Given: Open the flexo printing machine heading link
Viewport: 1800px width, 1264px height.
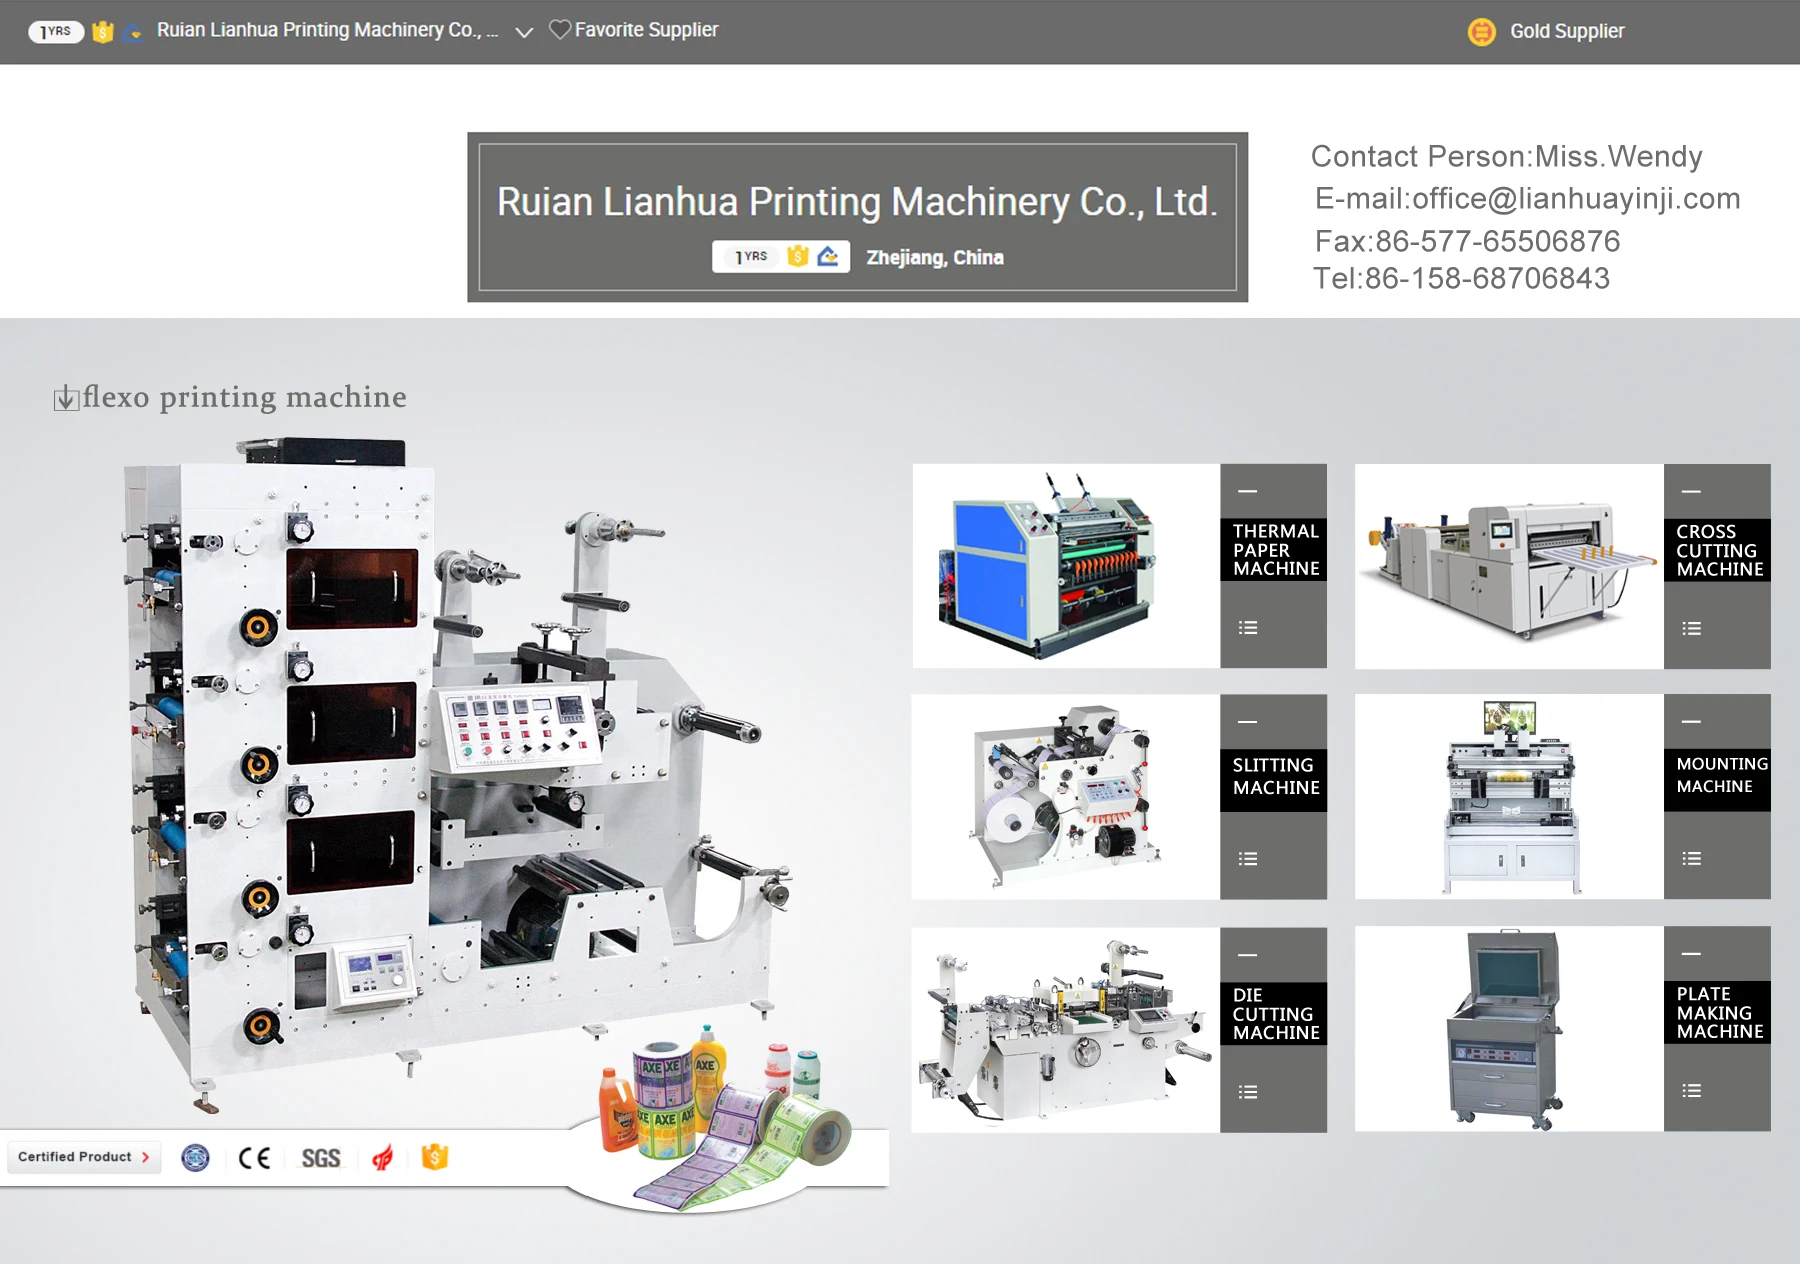Looking at the screenshot, I should pyautogui.click(x=243, y=397).
